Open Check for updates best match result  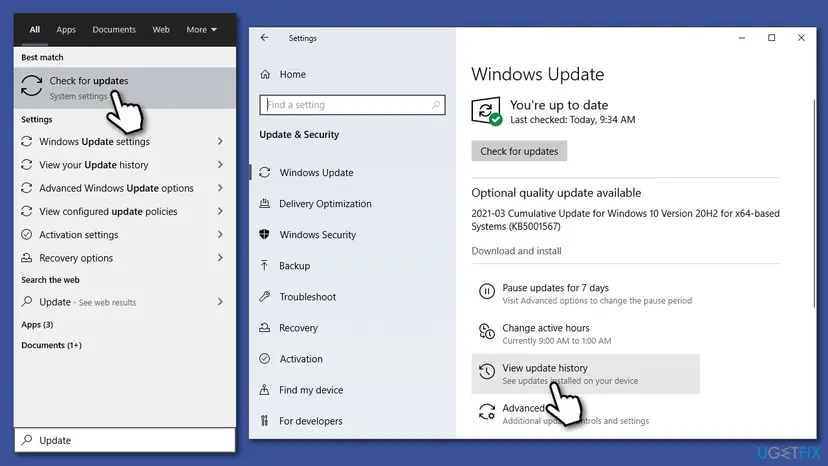[x=125, y=88]
